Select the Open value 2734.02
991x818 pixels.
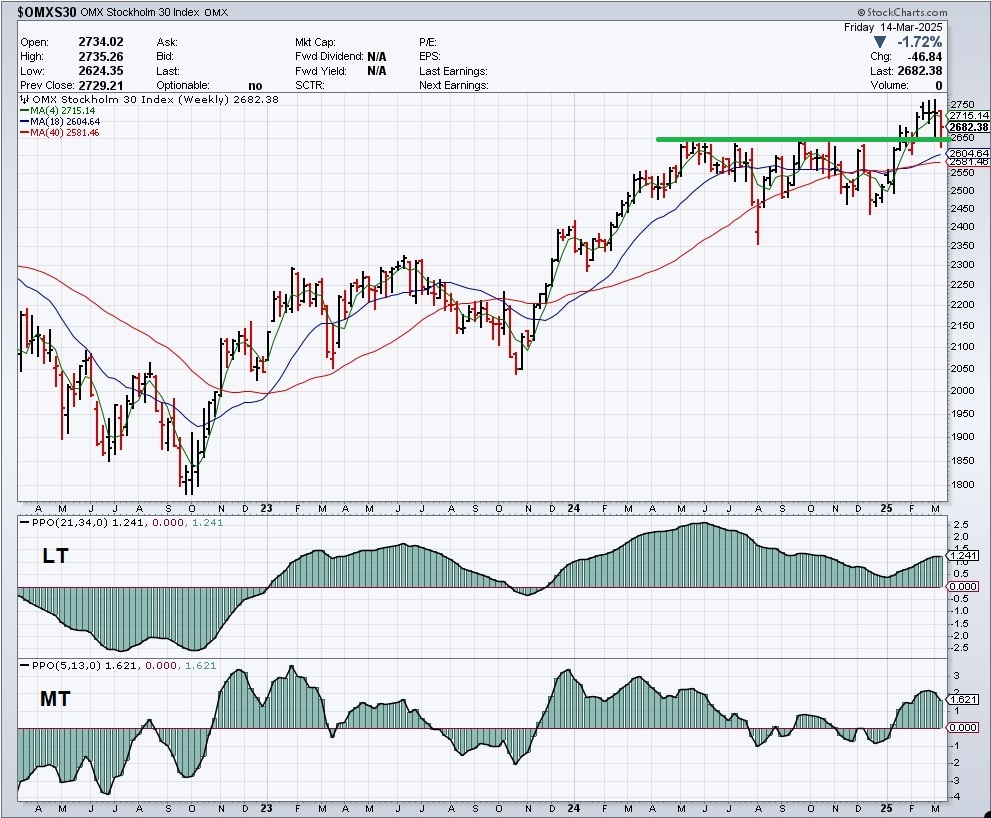[100, 42]
